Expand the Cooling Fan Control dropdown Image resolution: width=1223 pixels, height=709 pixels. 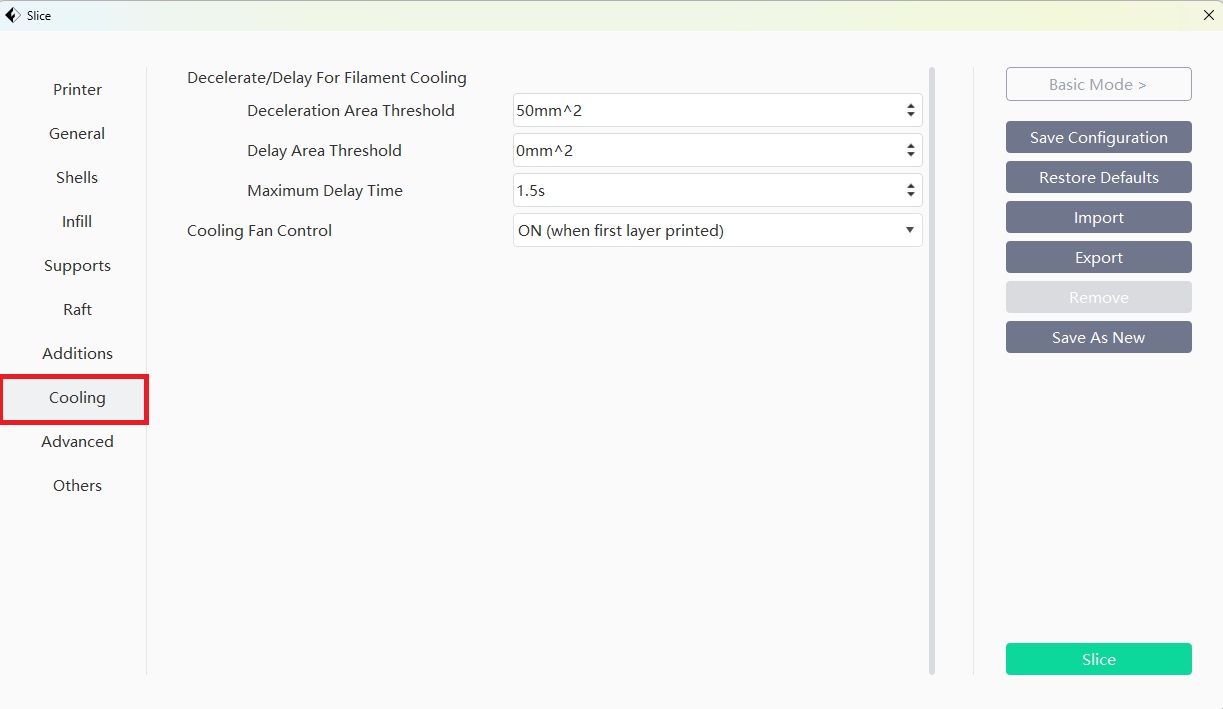click(x=716, y=230)
